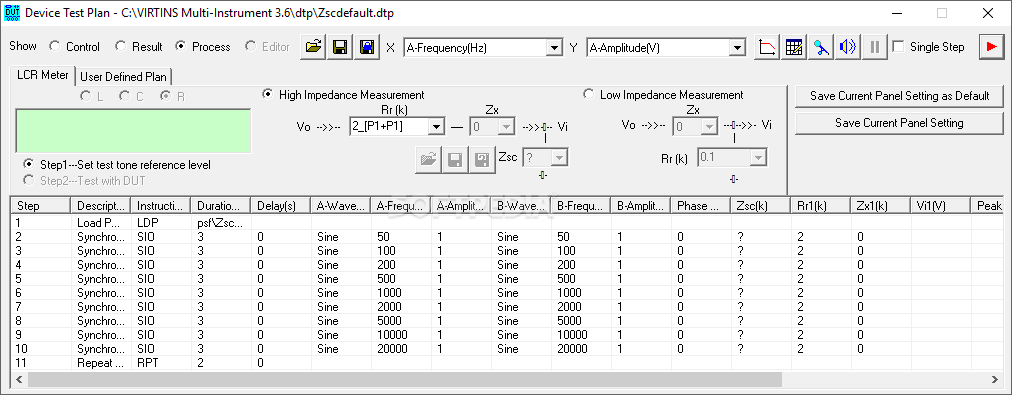The width and height of the screenshot is (1012, 395).
Task: Switch to the LCR Meter tab
Action: pos(42,75)
